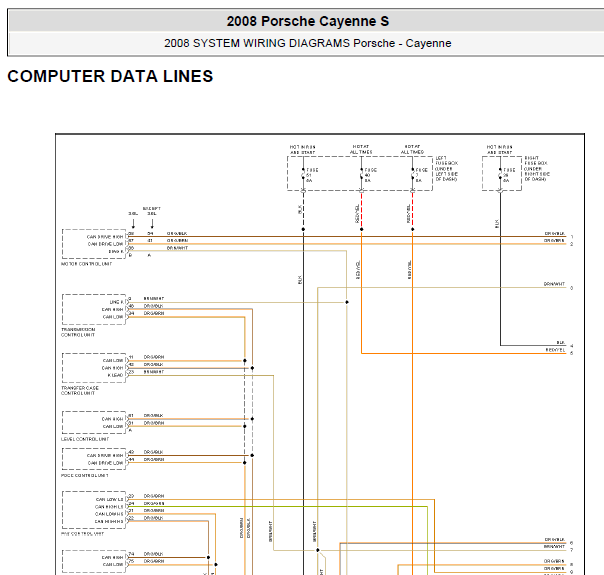604x575 pixels.
Task: Click the 'PDCC CONTROL UNIT' label
Action: click(x=85, y=476)
